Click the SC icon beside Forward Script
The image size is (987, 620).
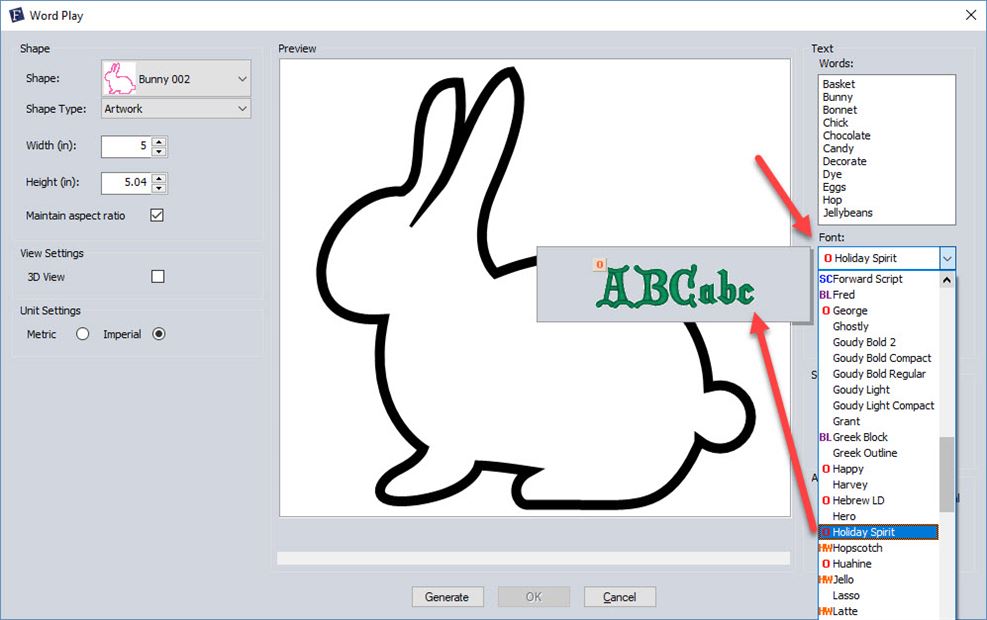[825, 279]
